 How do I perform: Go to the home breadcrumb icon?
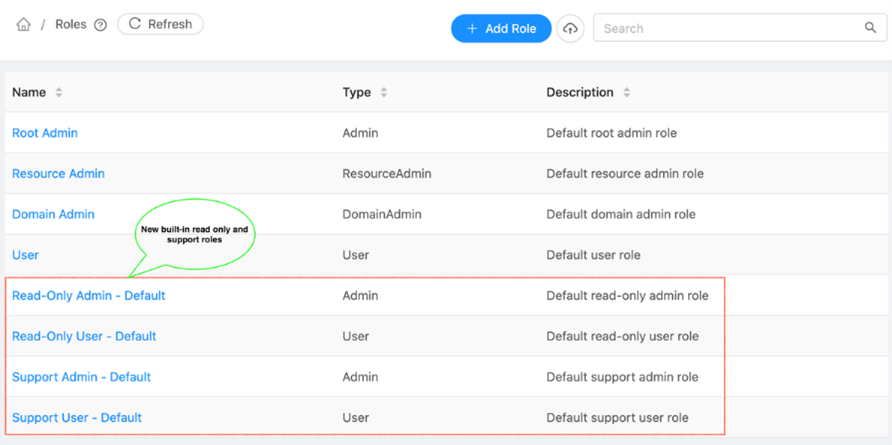[x=23, y=24]
